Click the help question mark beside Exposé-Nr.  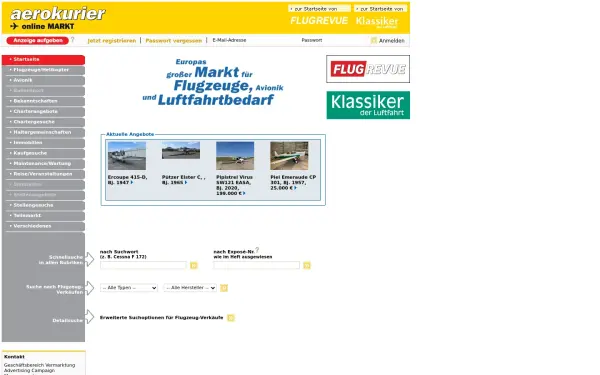coord(257,249)
